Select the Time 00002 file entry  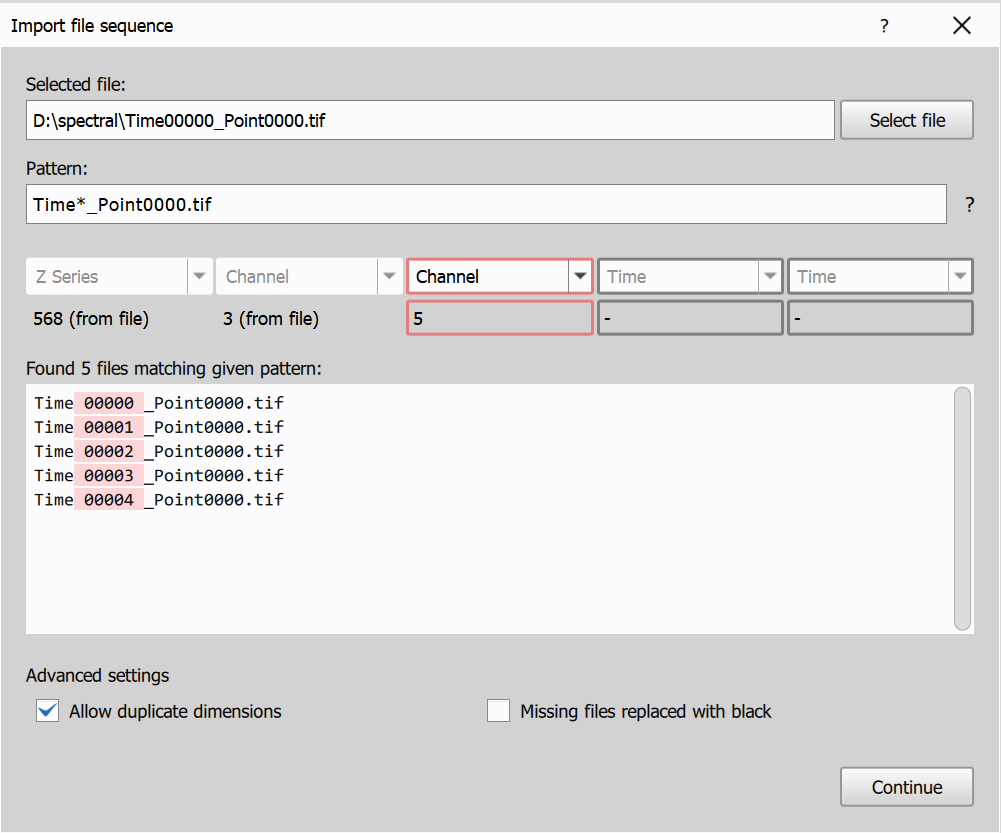158,451
